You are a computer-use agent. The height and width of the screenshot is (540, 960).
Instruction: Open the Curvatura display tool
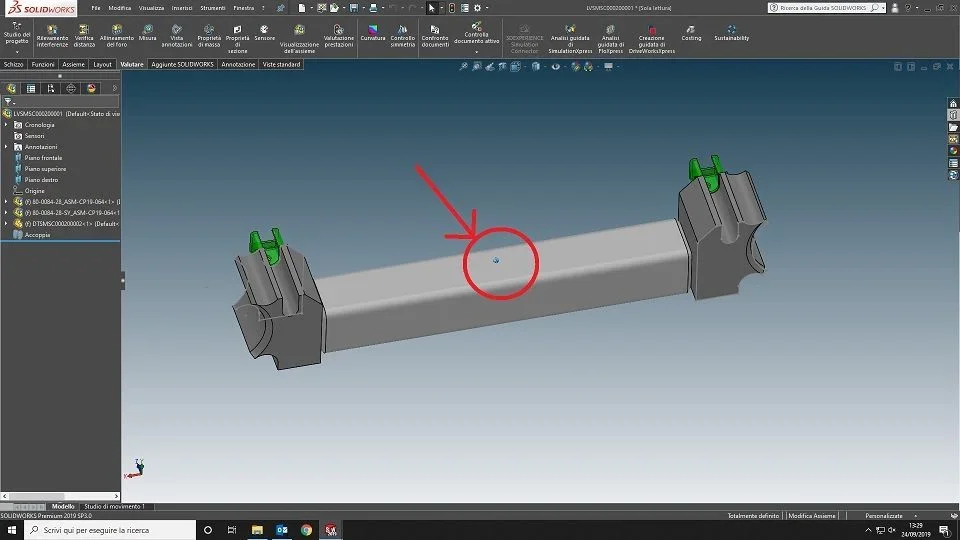(372, 33)
